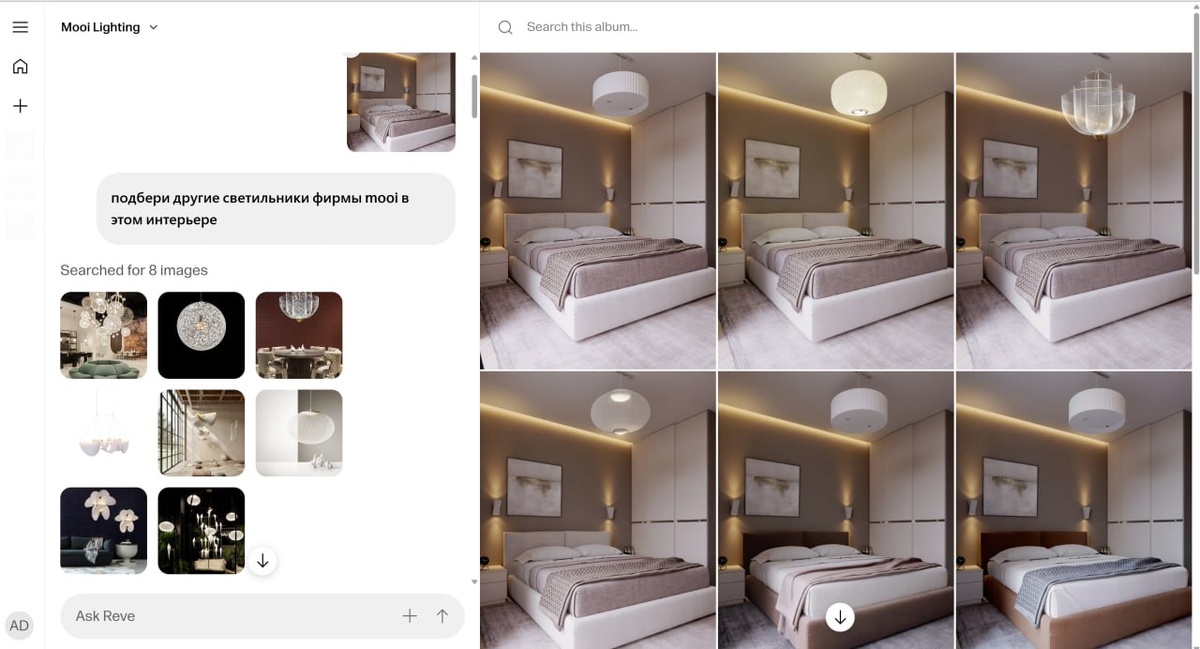Jump to latest chat with down arrow button
1200x649 pixels.
click(x=263, y=561)
